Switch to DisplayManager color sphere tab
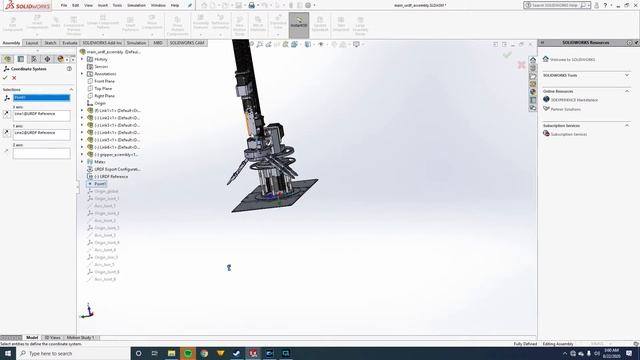This screenshot has height=360, width=640. tap(60, 59)
